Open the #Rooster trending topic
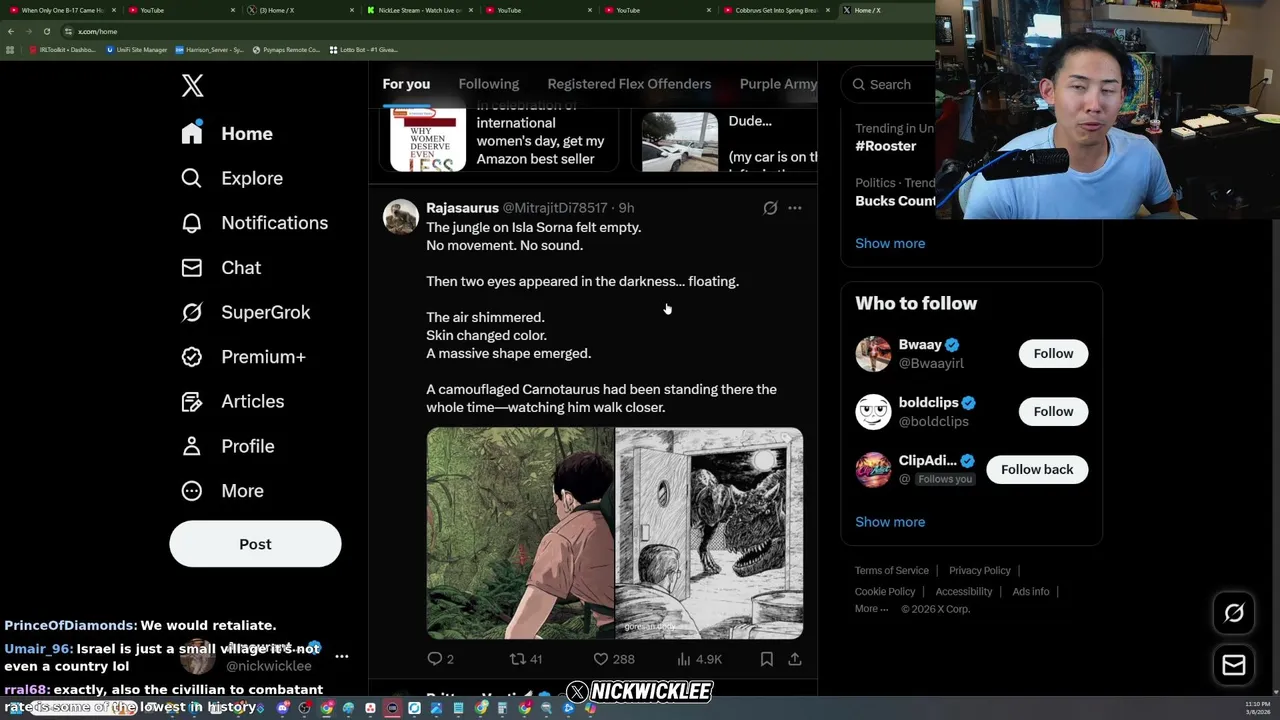 click(886, 146)
